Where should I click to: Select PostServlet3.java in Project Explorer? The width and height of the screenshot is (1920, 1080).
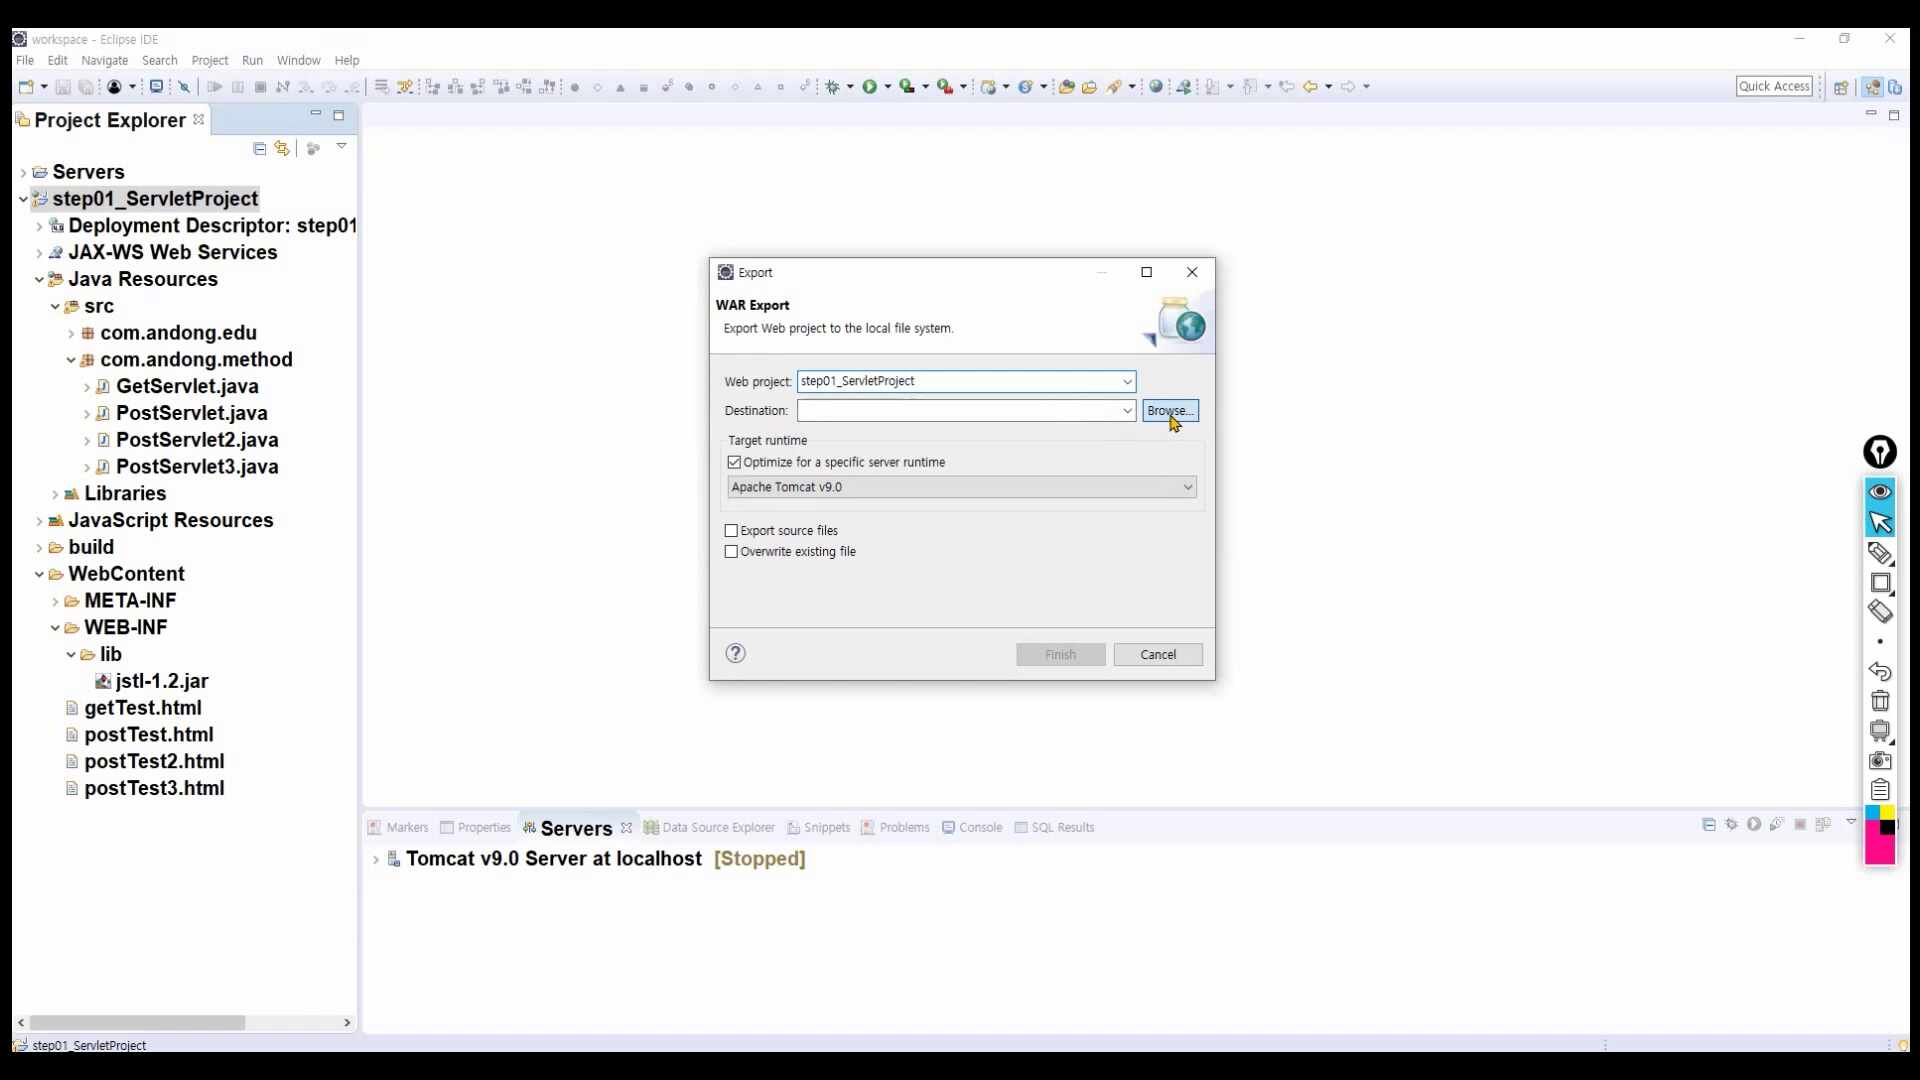(197, 467)
